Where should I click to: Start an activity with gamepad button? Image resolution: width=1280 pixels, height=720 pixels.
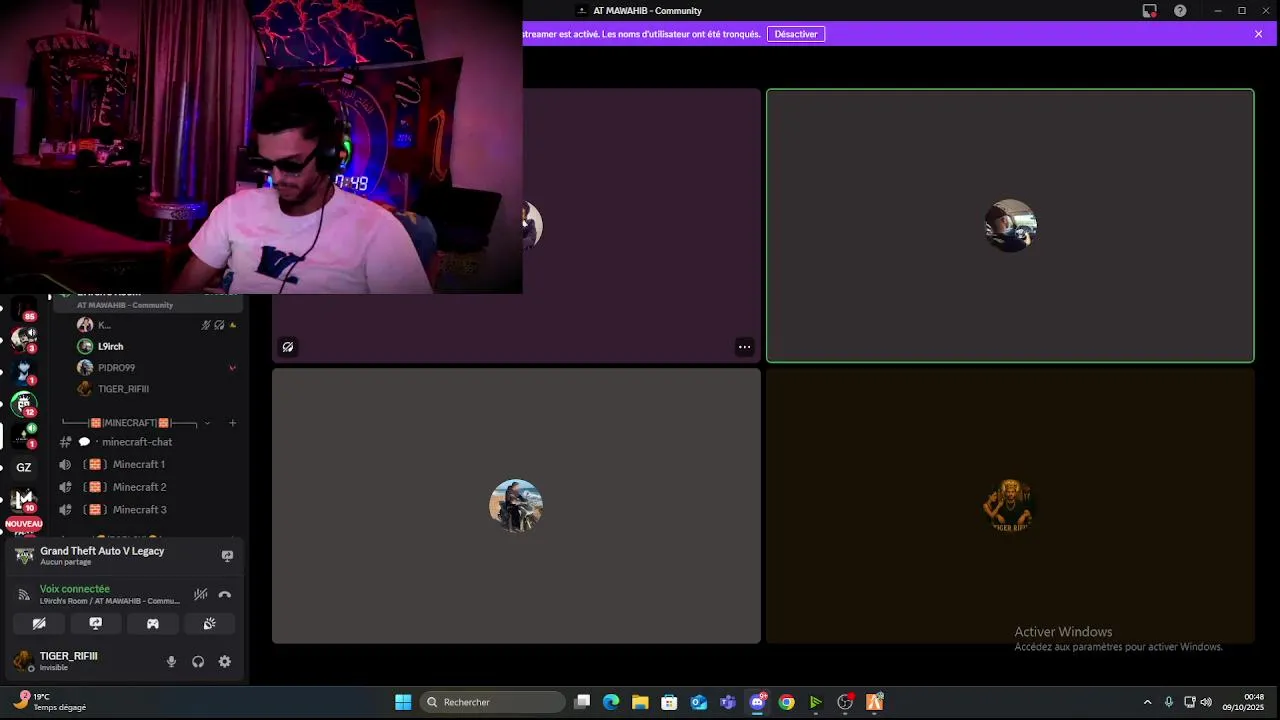click(x=153, y=623)
